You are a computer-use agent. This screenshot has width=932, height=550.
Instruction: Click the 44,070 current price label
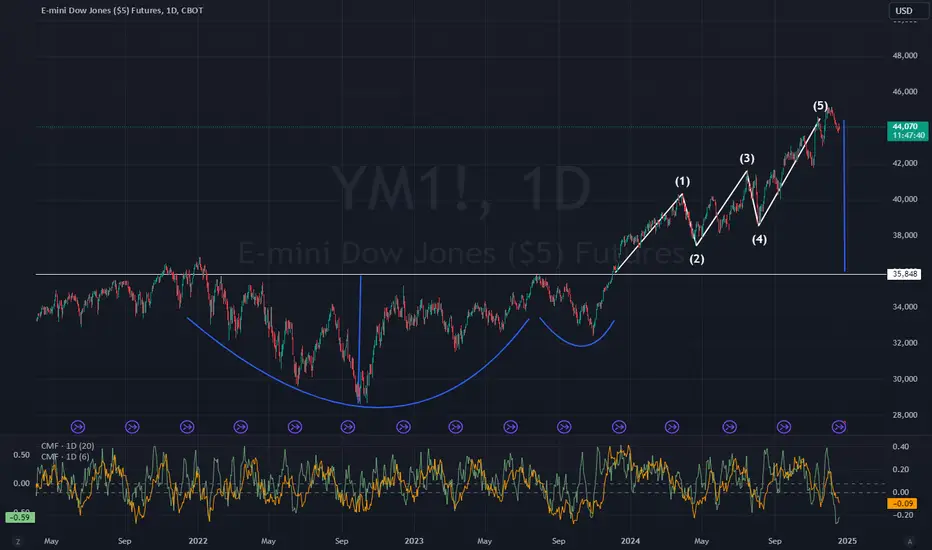908,131
